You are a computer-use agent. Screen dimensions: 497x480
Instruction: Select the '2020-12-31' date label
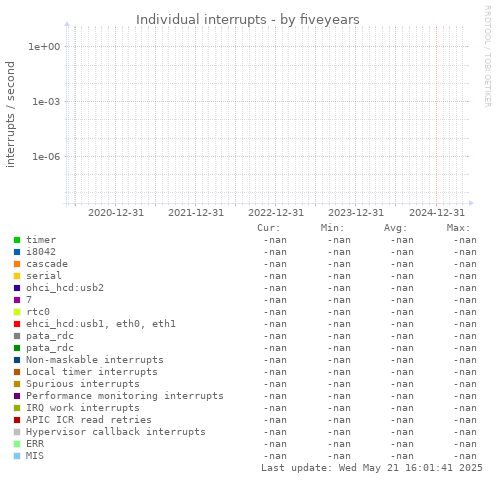[x=116, y=213]
